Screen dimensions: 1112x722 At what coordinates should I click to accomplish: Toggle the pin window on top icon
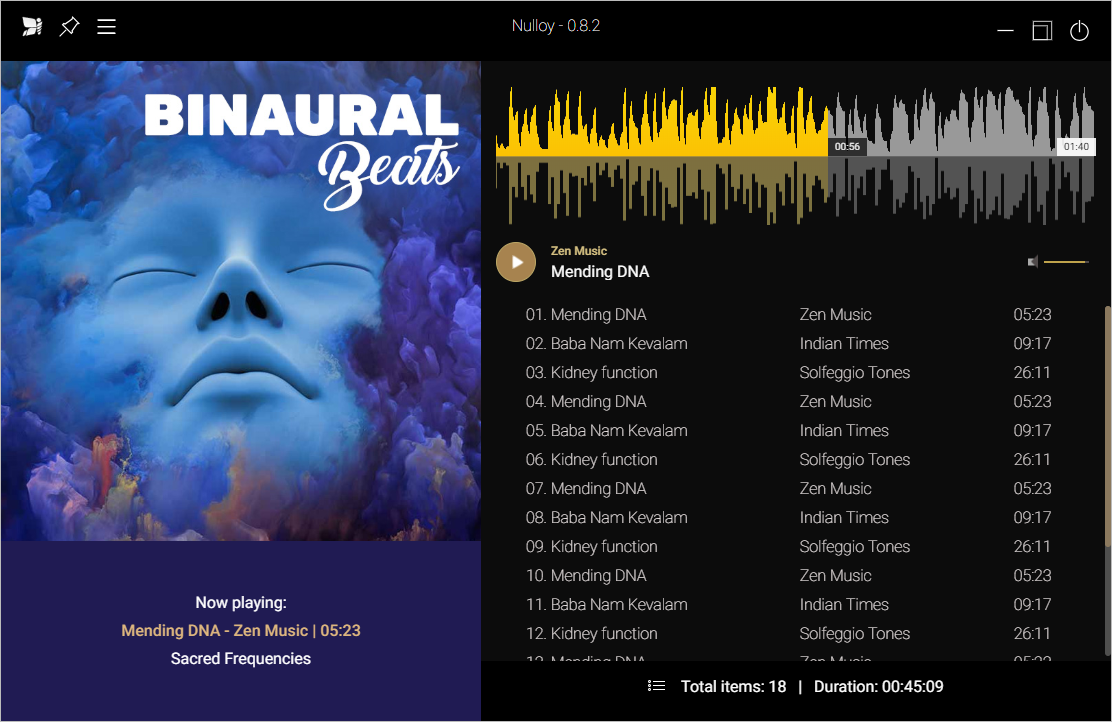tap(70, 27)
